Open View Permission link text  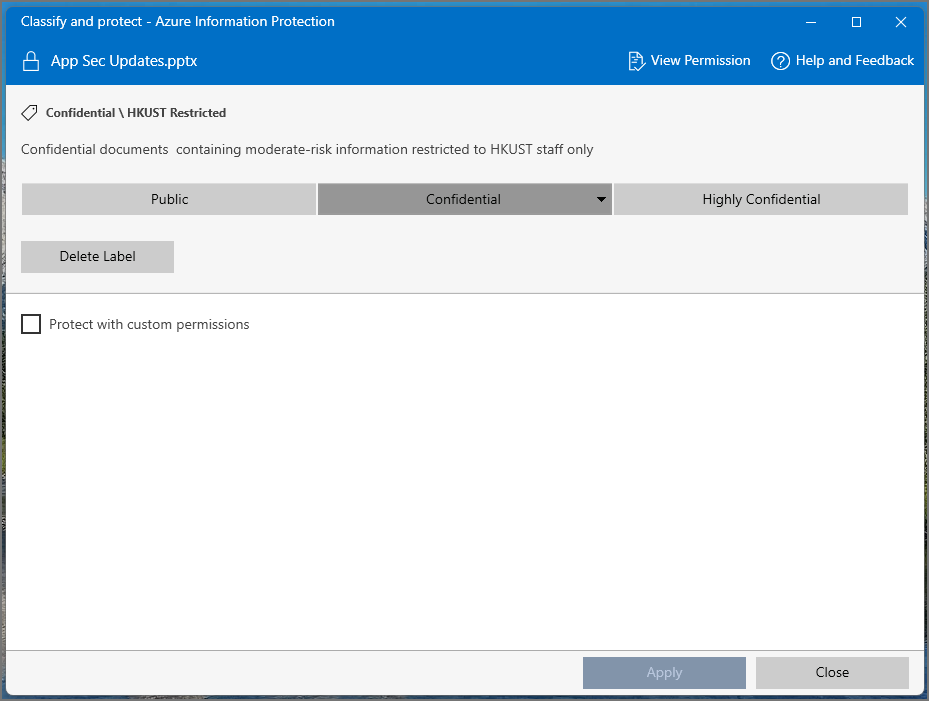700,60
